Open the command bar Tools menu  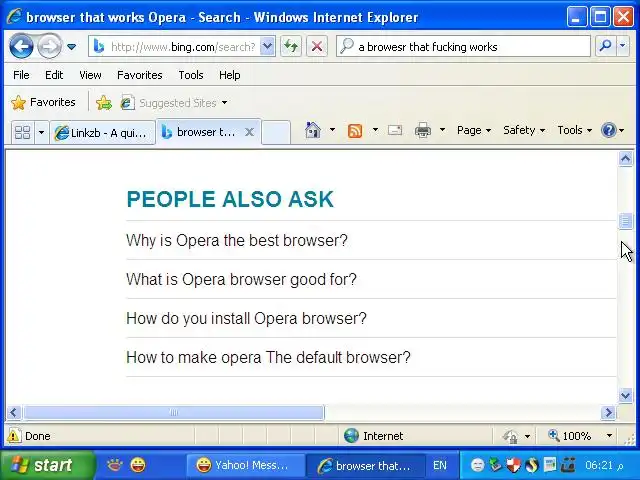(574, 130)
